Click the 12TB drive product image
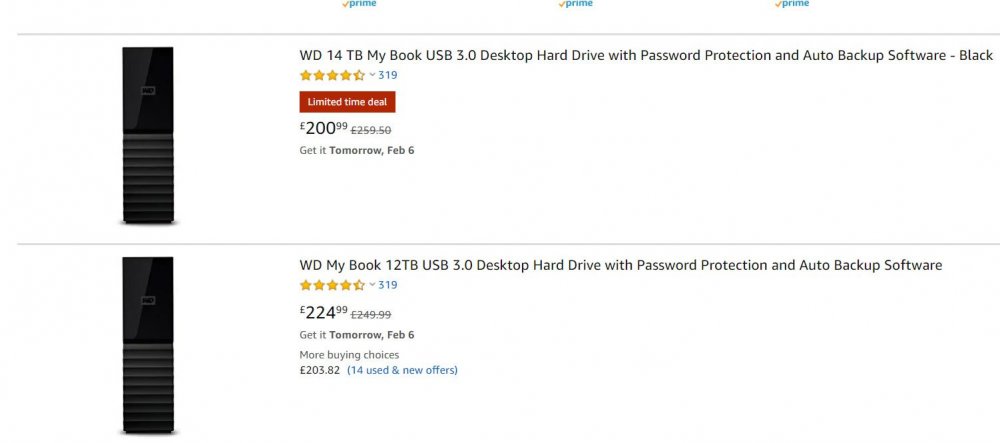Screen dimensions: 1000x443 [x=148, y=345]
